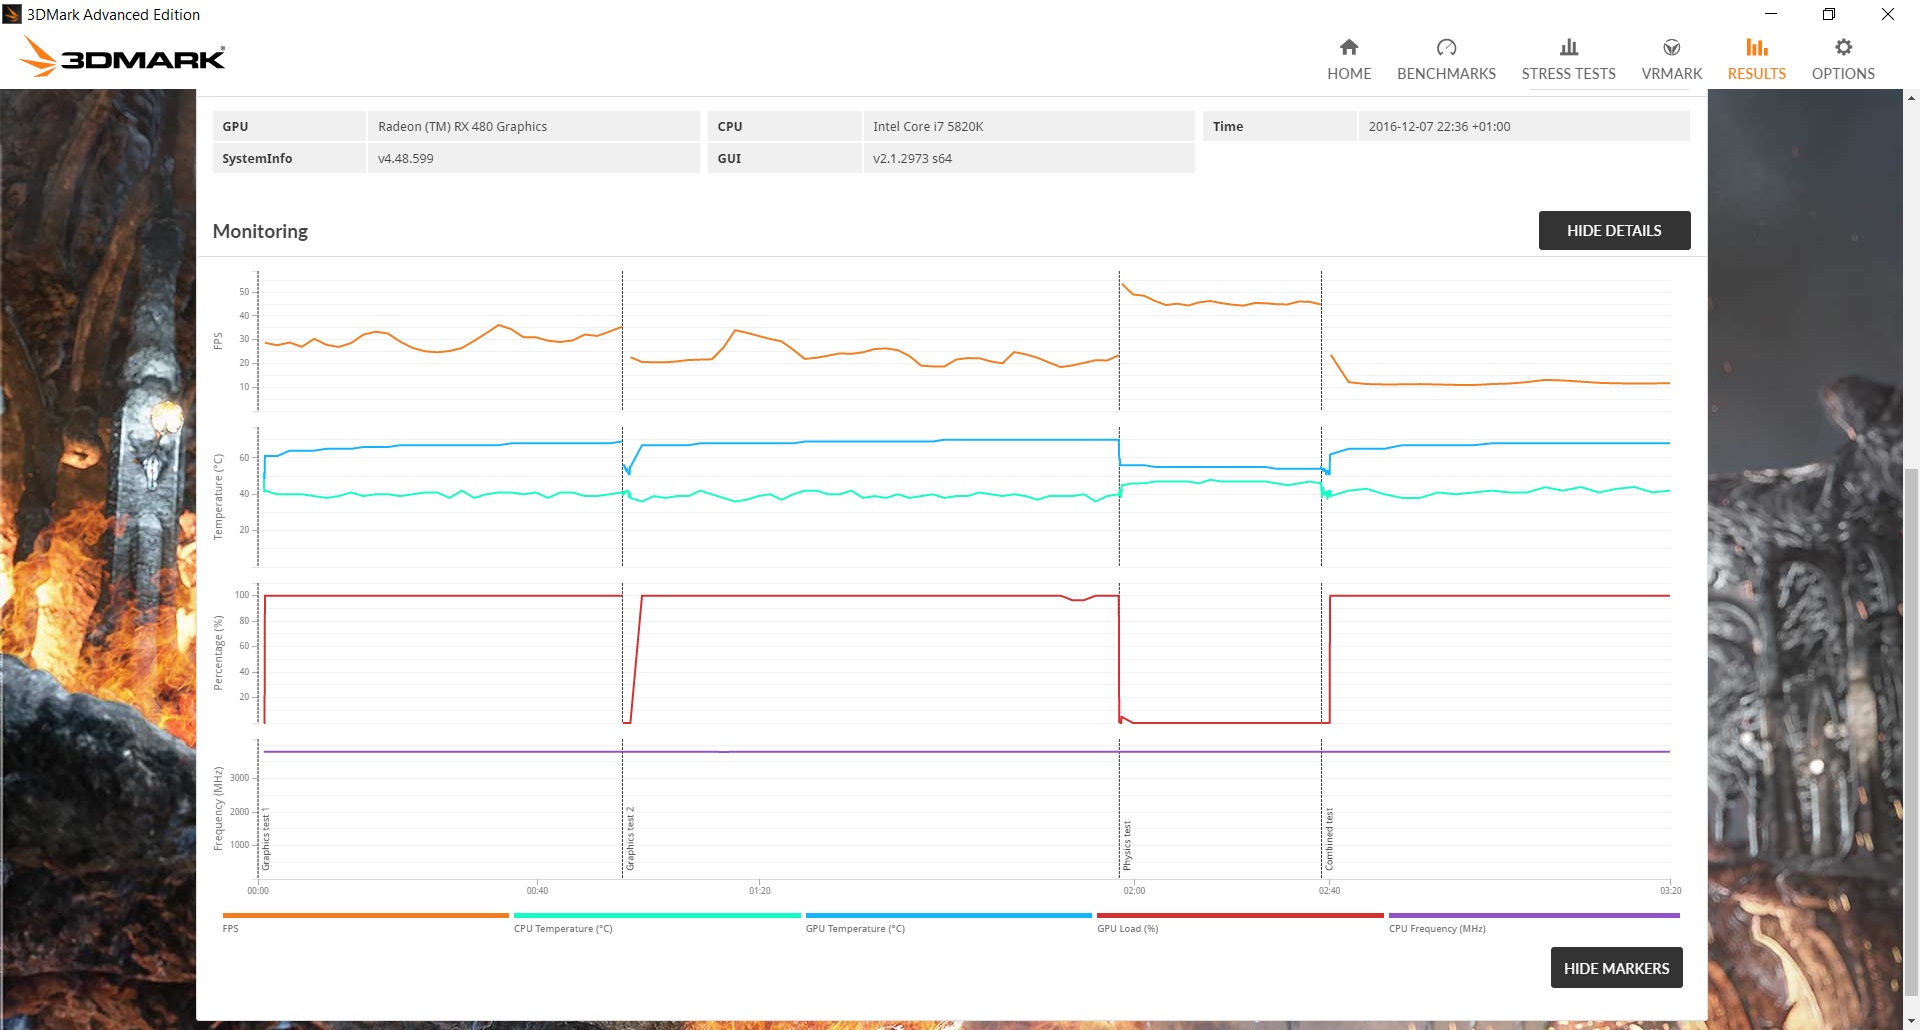Open the Benchmarks gauge icon
Viewport: 1920px width, 1030px height.
point(1446,47)
